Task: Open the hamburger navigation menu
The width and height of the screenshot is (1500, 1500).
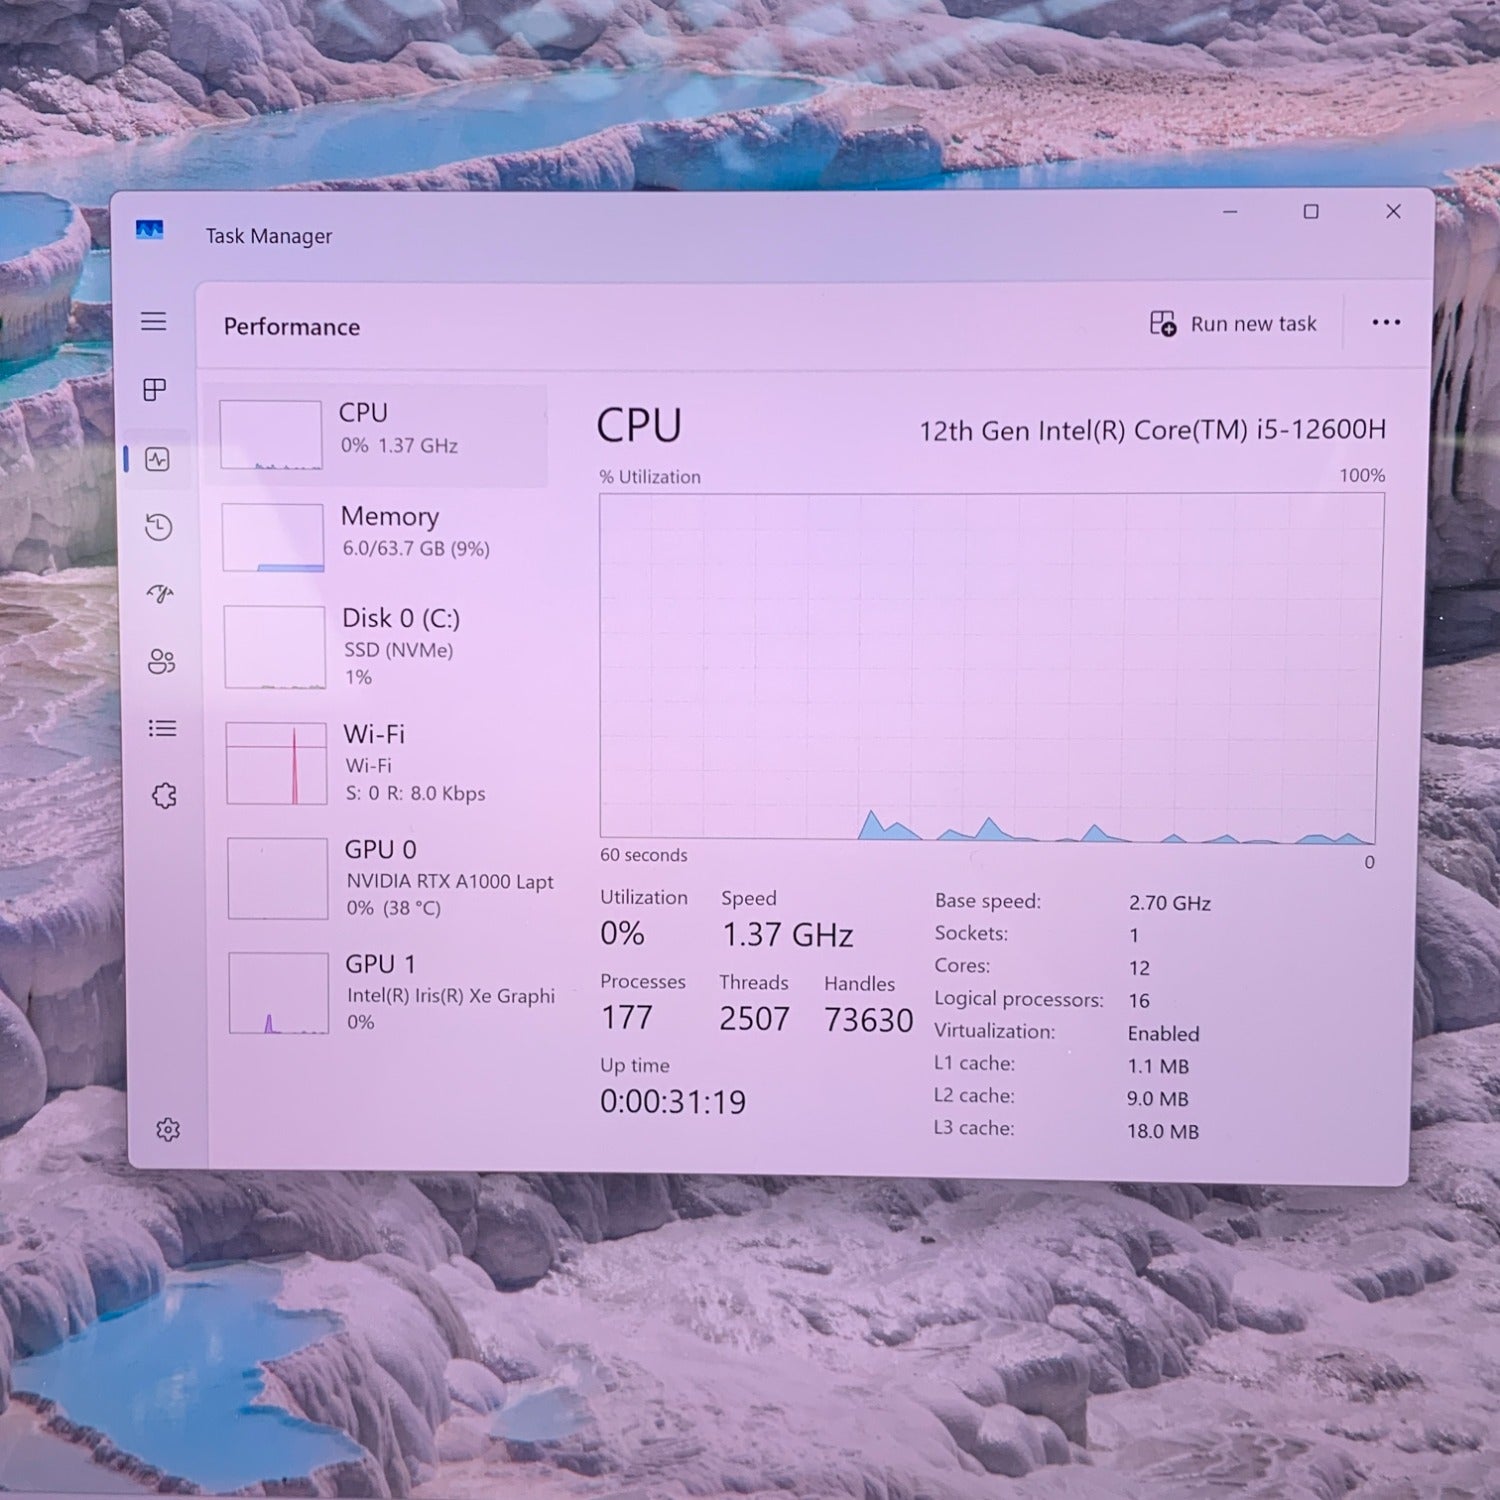Action: [153, 321]
